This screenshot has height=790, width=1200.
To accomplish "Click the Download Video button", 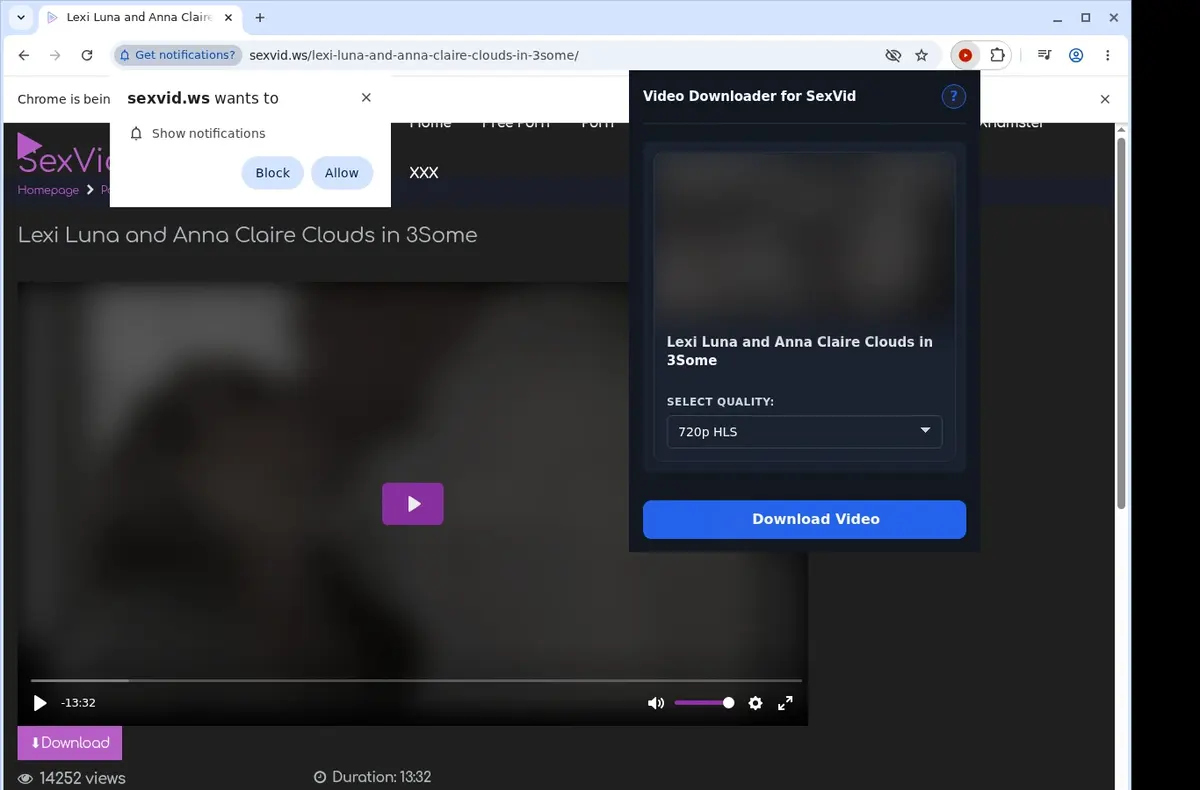I will [804, 519].
